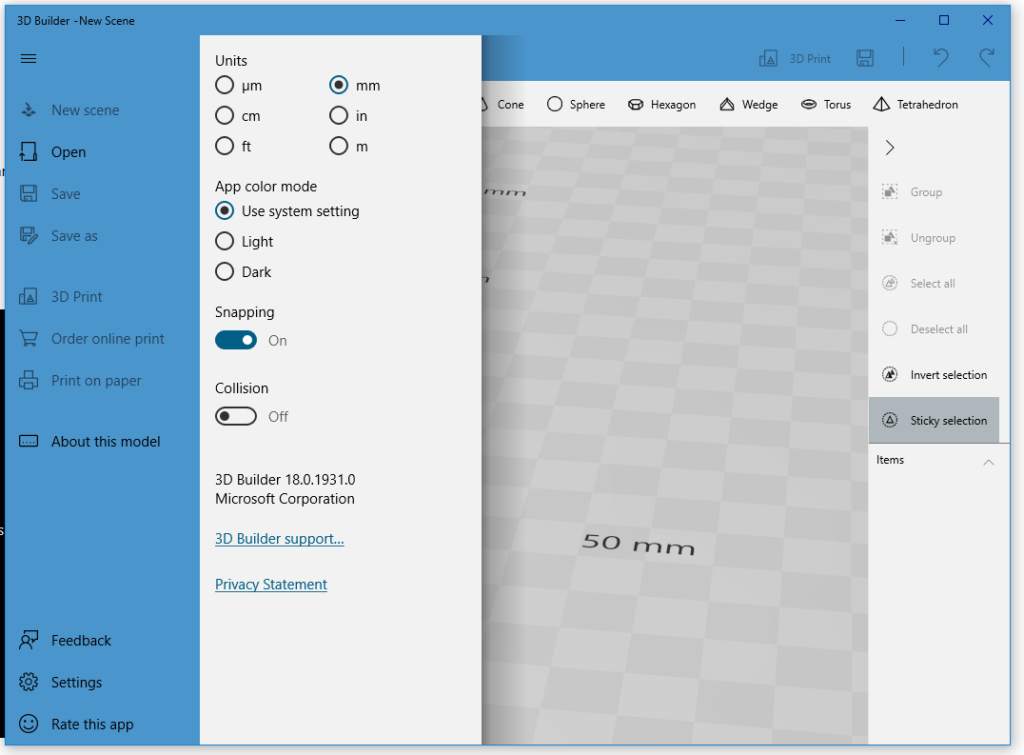Click the Ungroup button
Image resolution: width=1024 pixels, height=755 pixels.
pos(919,238)
